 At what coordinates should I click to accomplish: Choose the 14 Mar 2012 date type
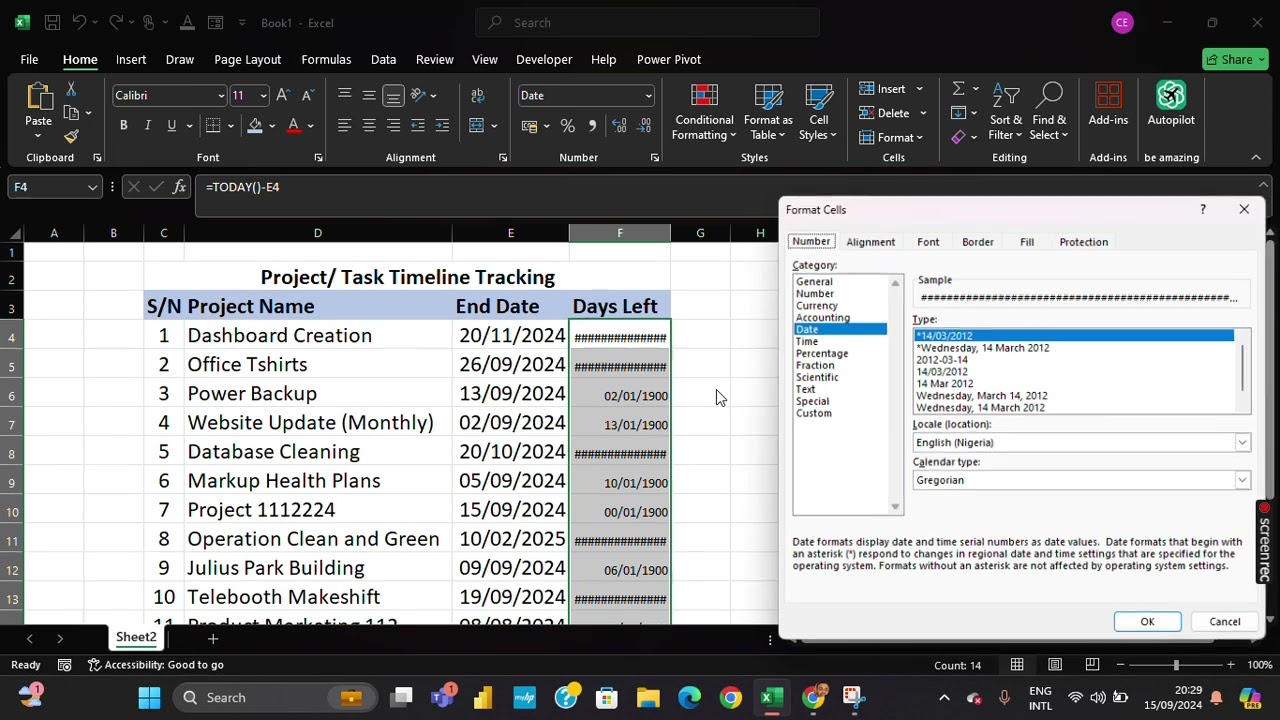(x=945, y=384)
